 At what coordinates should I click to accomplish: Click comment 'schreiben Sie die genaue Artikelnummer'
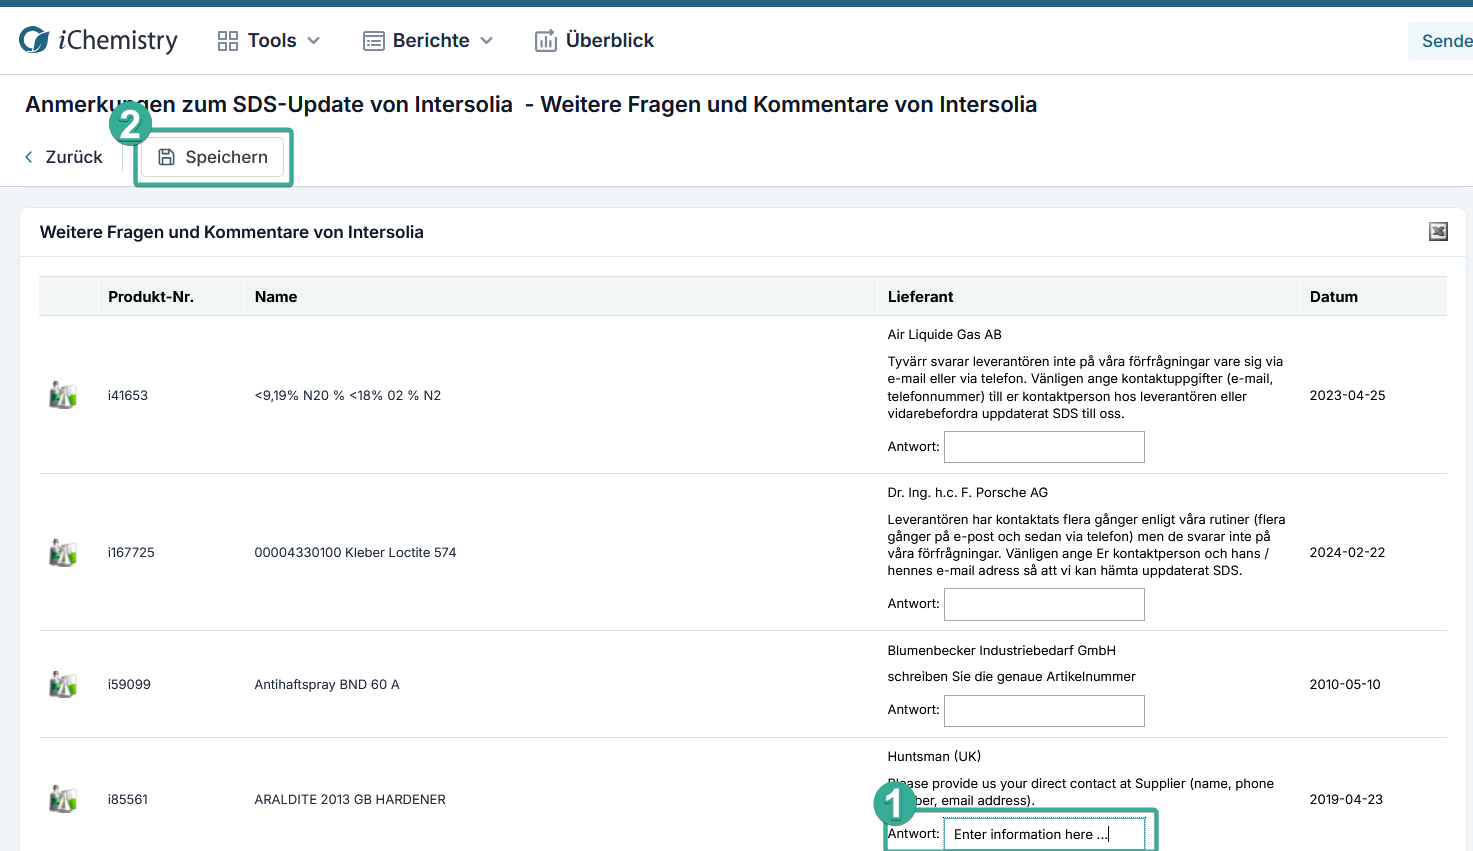click(x=1011, y=676)
